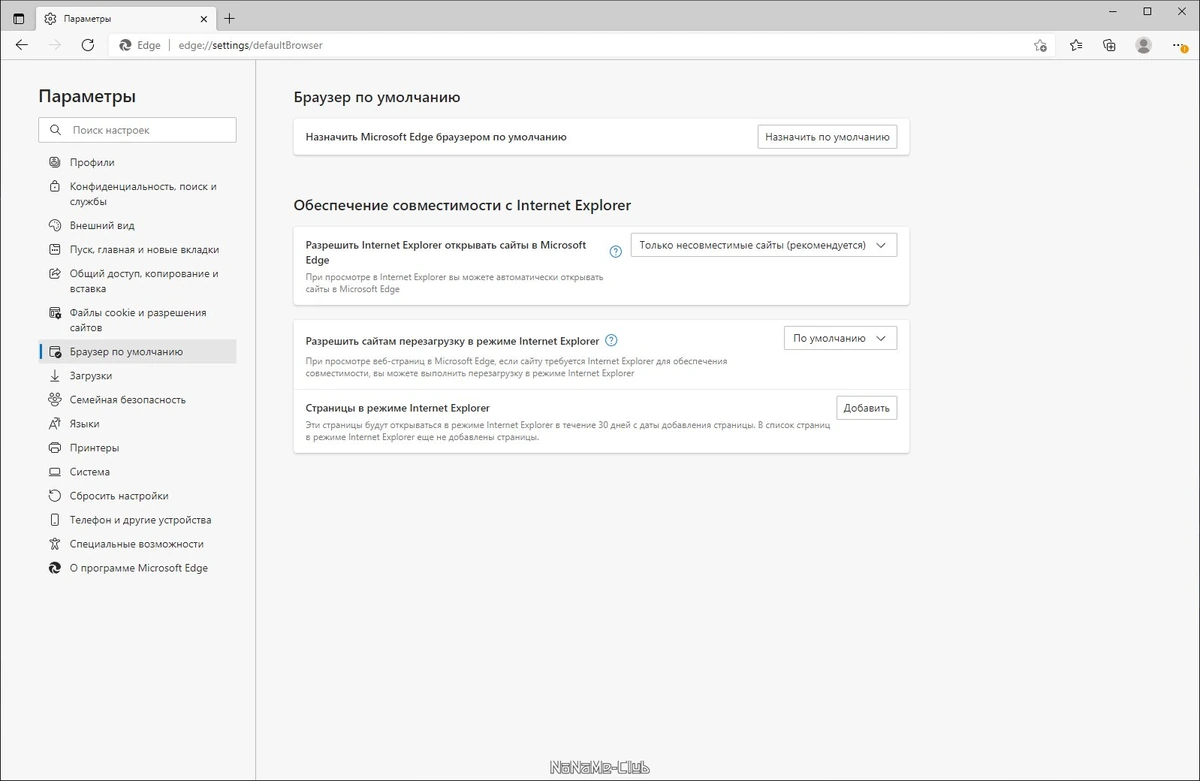Go back with the back arrow
Viewport: 1200px width, 781px height.
point(22,45)
